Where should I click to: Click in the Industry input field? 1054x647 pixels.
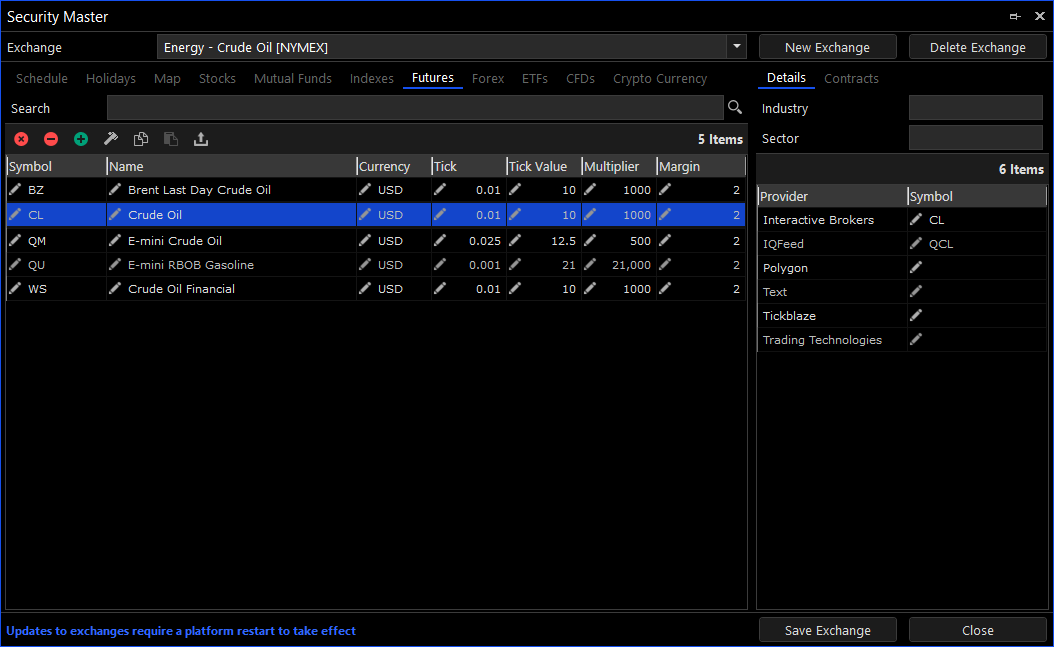click(x=975, y=108)
